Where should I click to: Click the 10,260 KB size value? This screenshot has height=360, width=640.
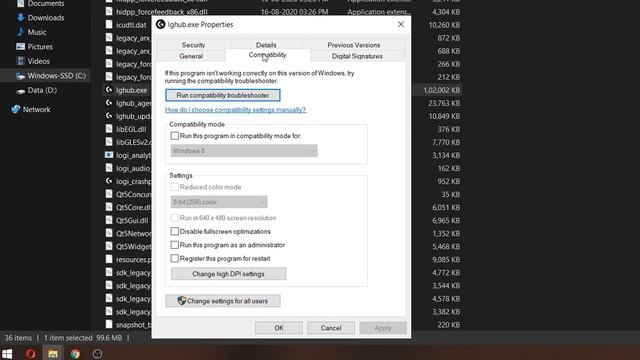[x=444, y=25]
